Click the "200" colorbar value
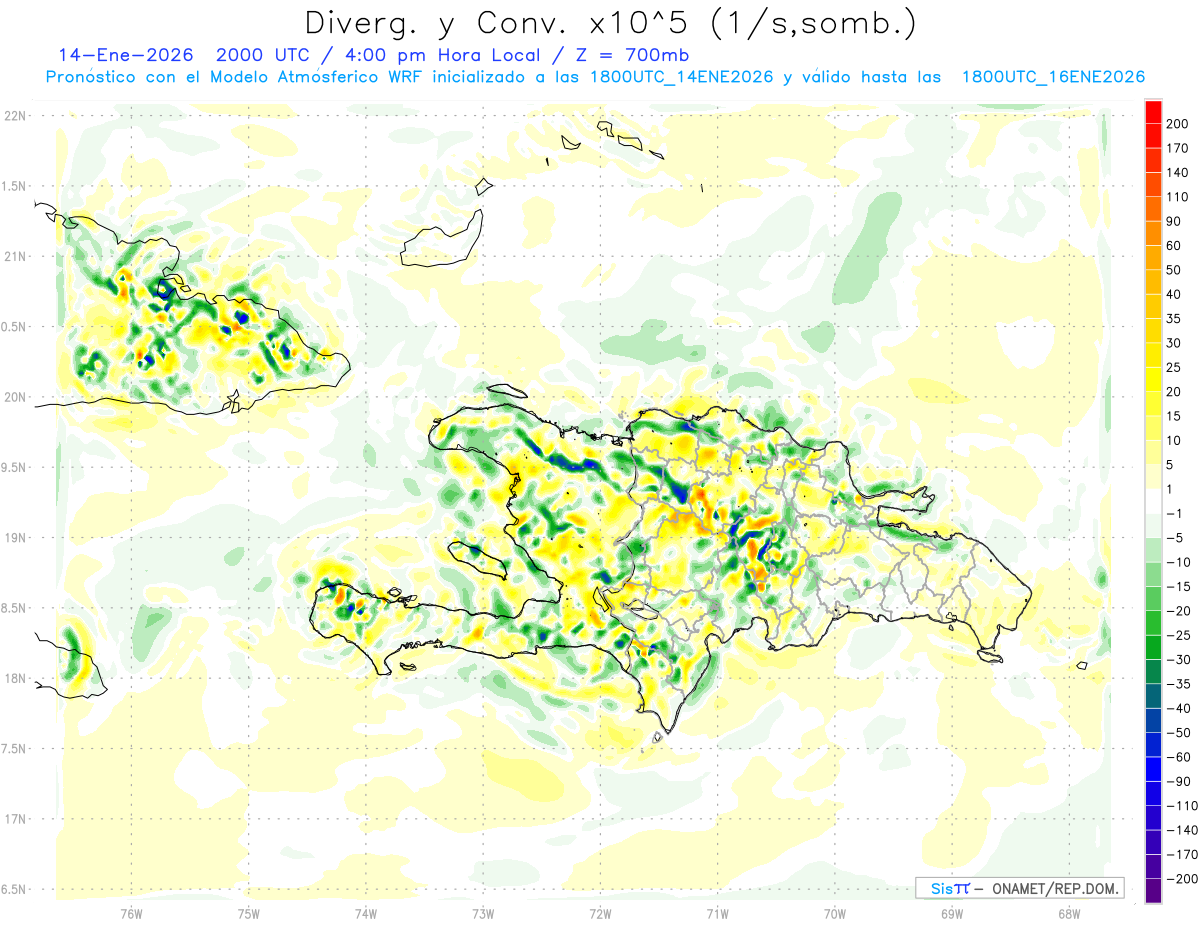This screenshot has width=1200, height=927. 1178,124
